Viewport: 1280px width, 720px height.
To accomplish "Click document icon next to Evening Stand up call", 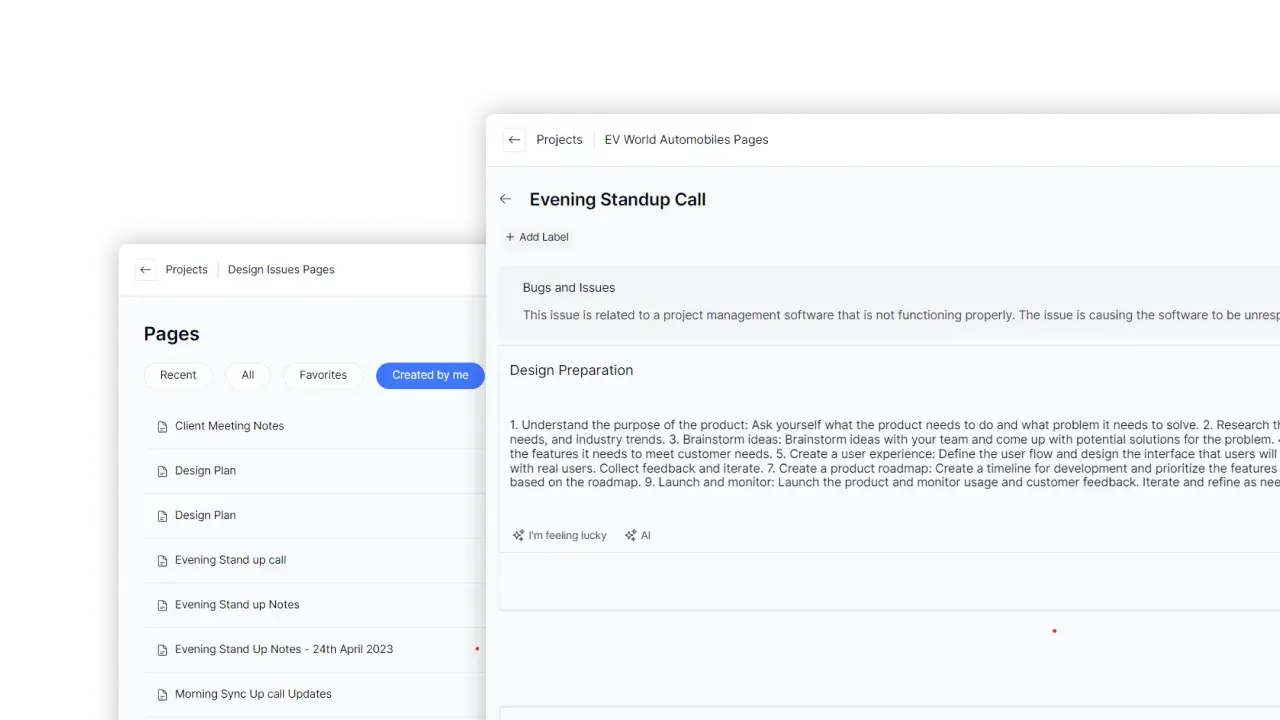I will click(162, 561).
